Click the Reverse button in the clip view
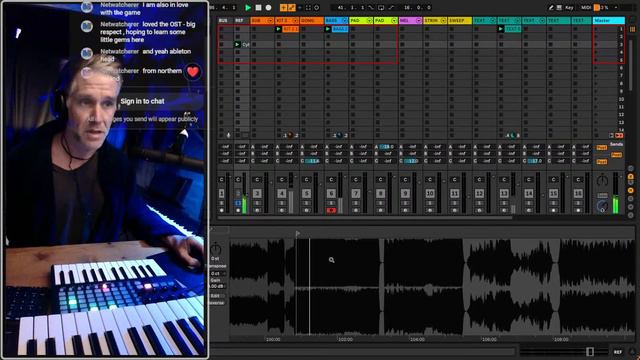 (x=216, y=303)
